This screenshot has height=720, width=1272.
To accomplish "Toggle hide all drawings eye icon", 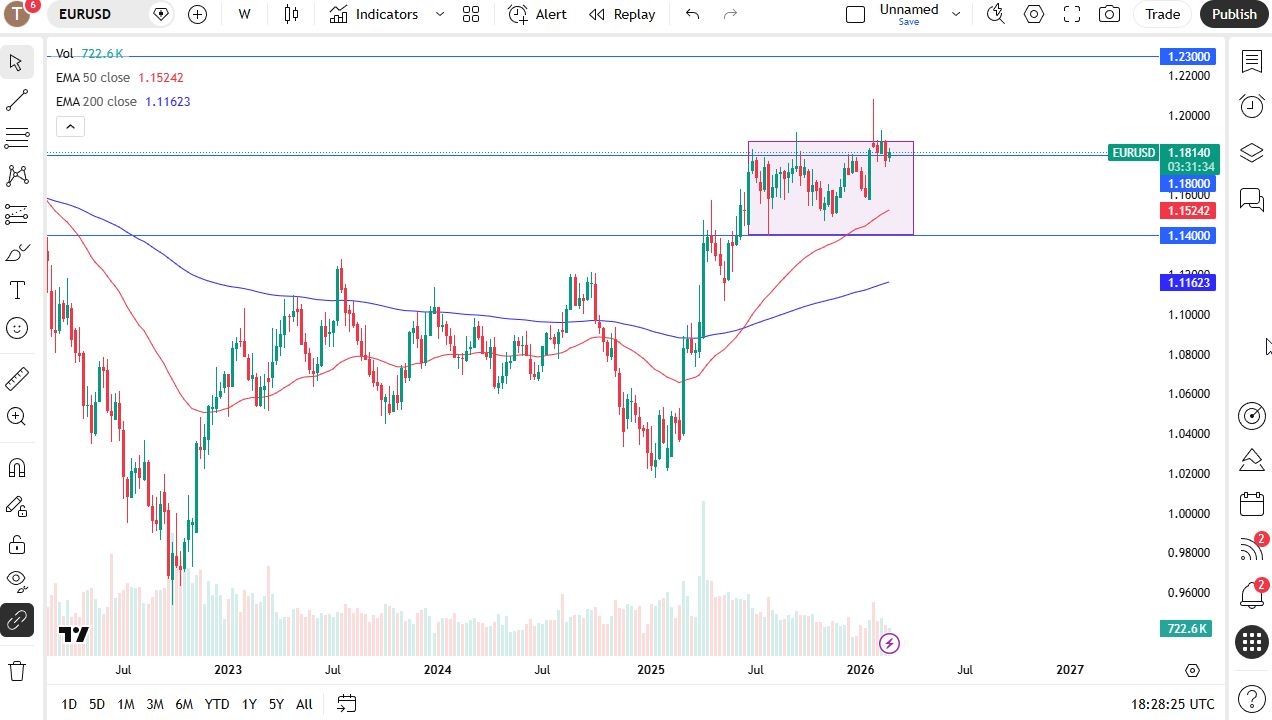I will [x=17, y=580].
